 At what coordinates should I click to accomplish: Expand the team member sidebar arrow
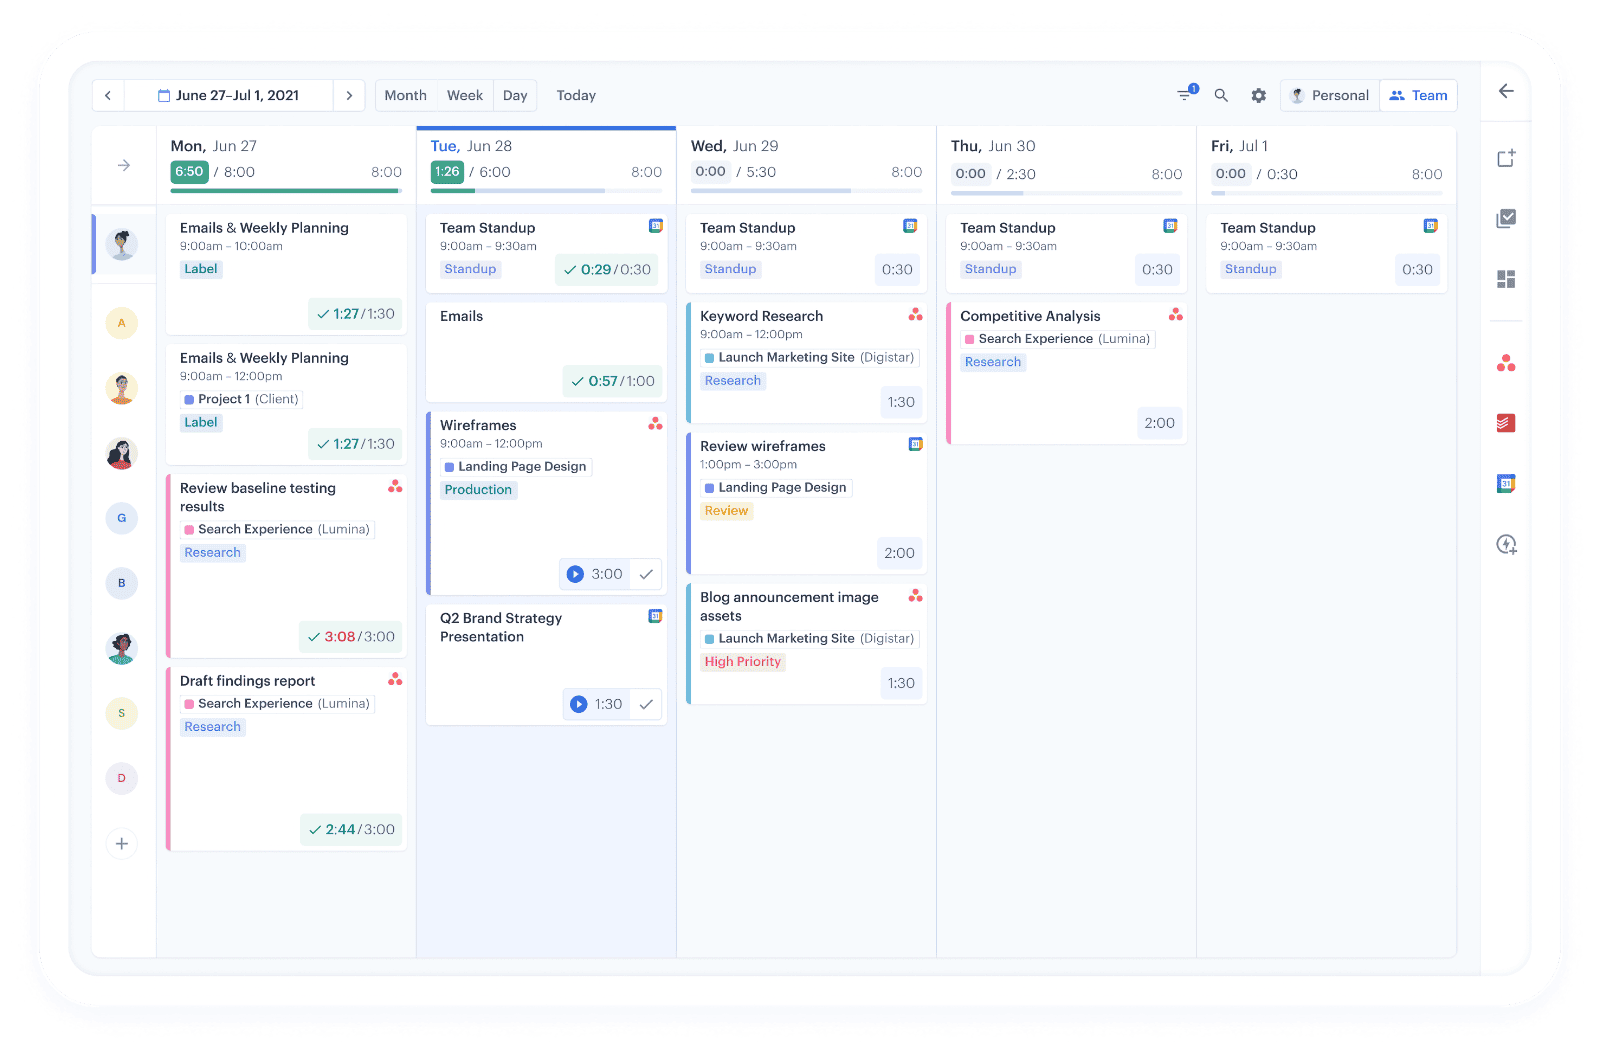(x=124, y=165)
